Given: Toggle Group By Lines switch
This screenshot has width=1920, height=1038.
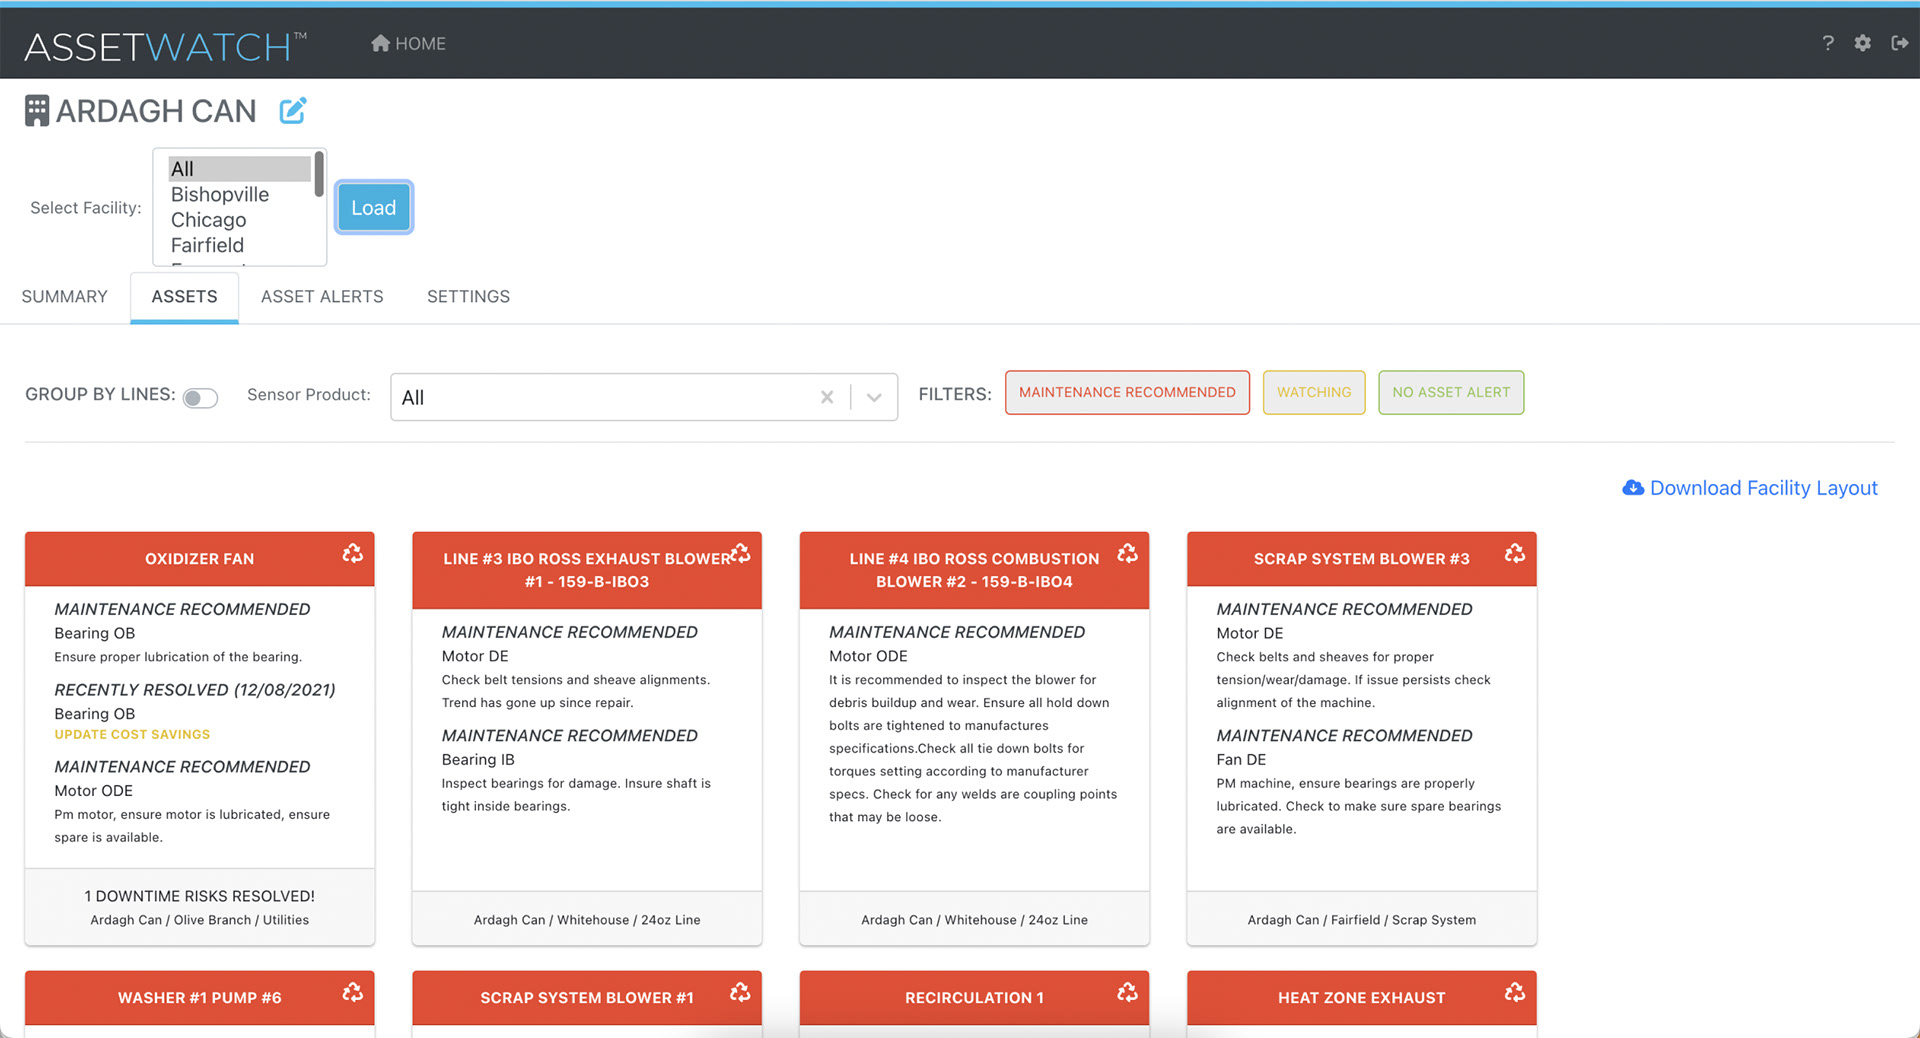Looking at the screenshot, I should 200,398.
